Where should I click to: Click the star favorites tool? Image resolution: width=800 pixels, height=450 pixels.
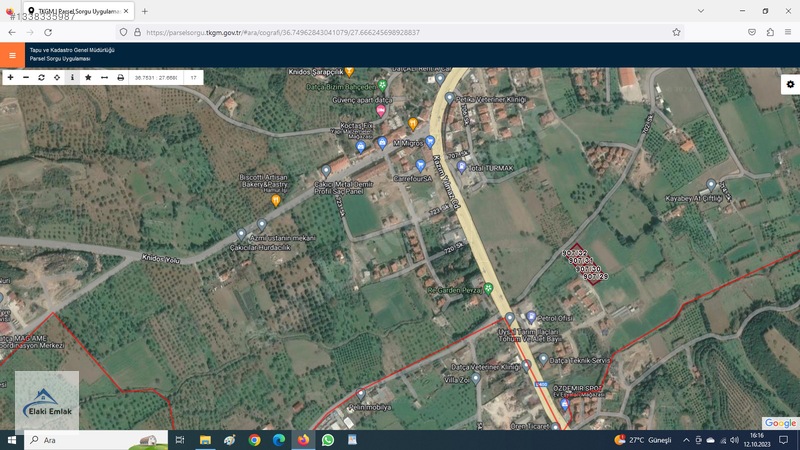pyautogui.click(x=88, y=78)
